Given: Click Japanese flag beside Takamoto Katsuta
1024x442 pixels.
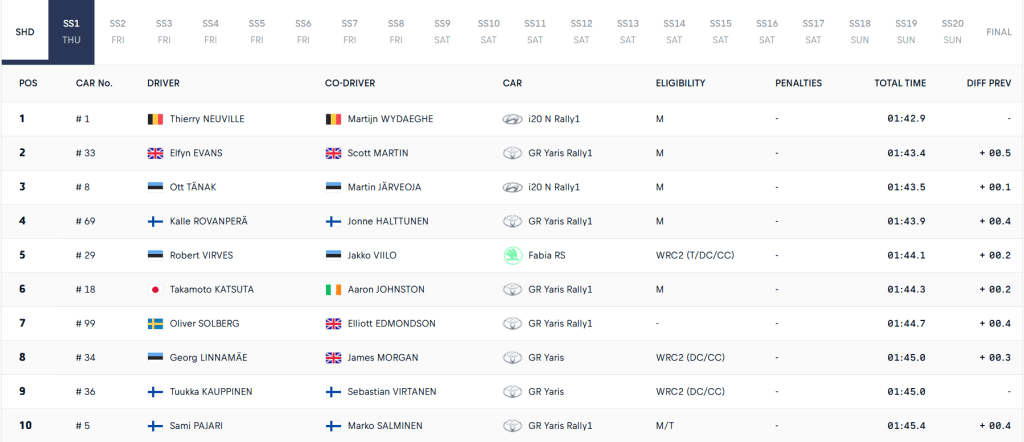Looking at the screenshot, I should click(x=155, y=289).
